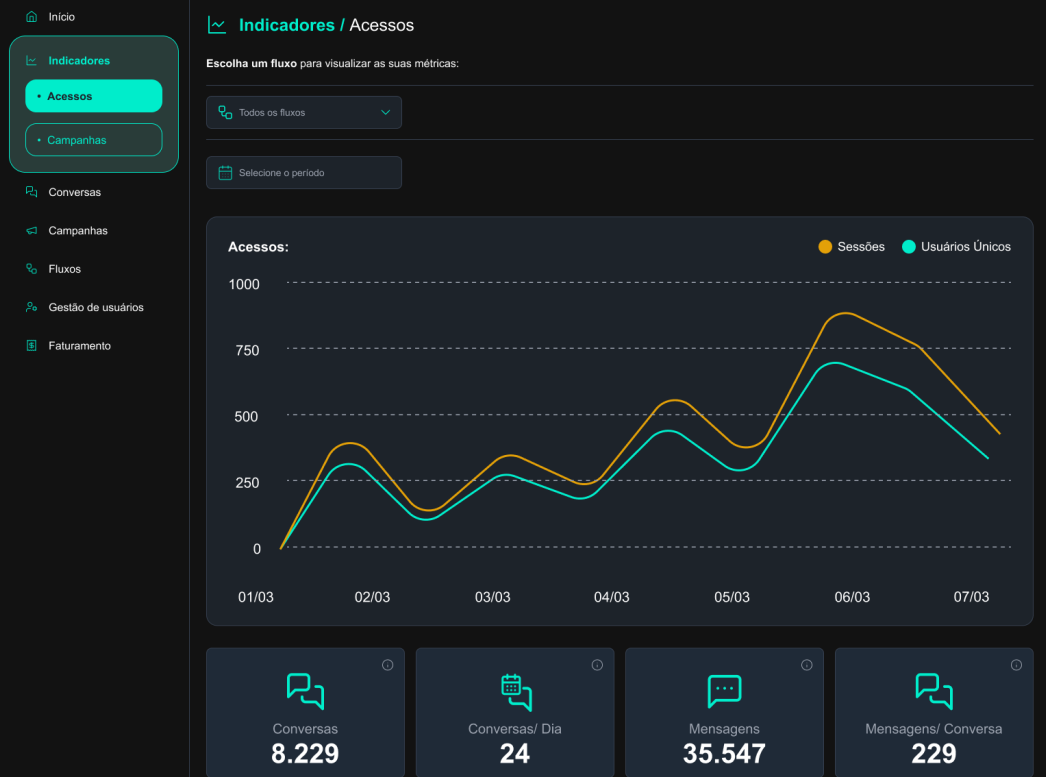The height and width of the screenshot is (777, 1046).
Task: Select the Conversas chat bubble icon
Action: click(31, 191)
